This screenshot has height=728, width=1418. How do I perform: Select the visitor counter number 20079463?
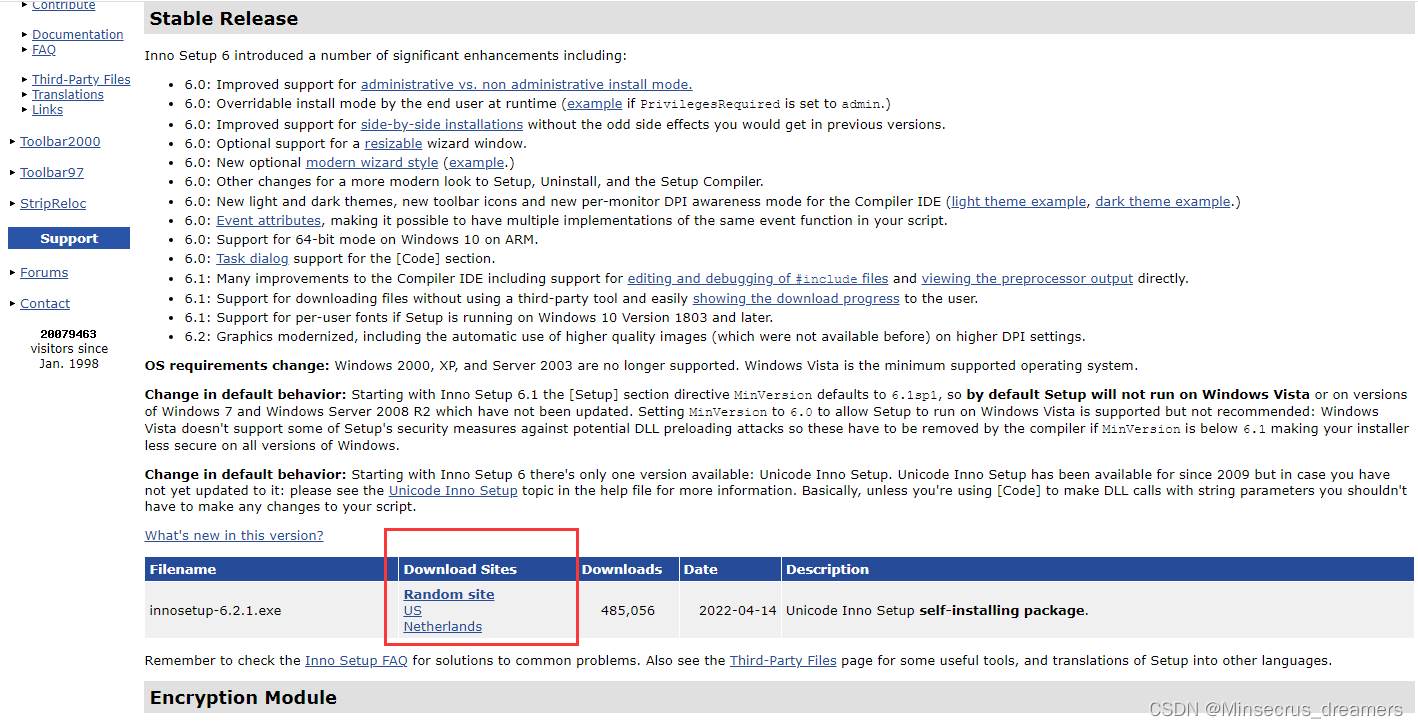(x=69, y=334)
